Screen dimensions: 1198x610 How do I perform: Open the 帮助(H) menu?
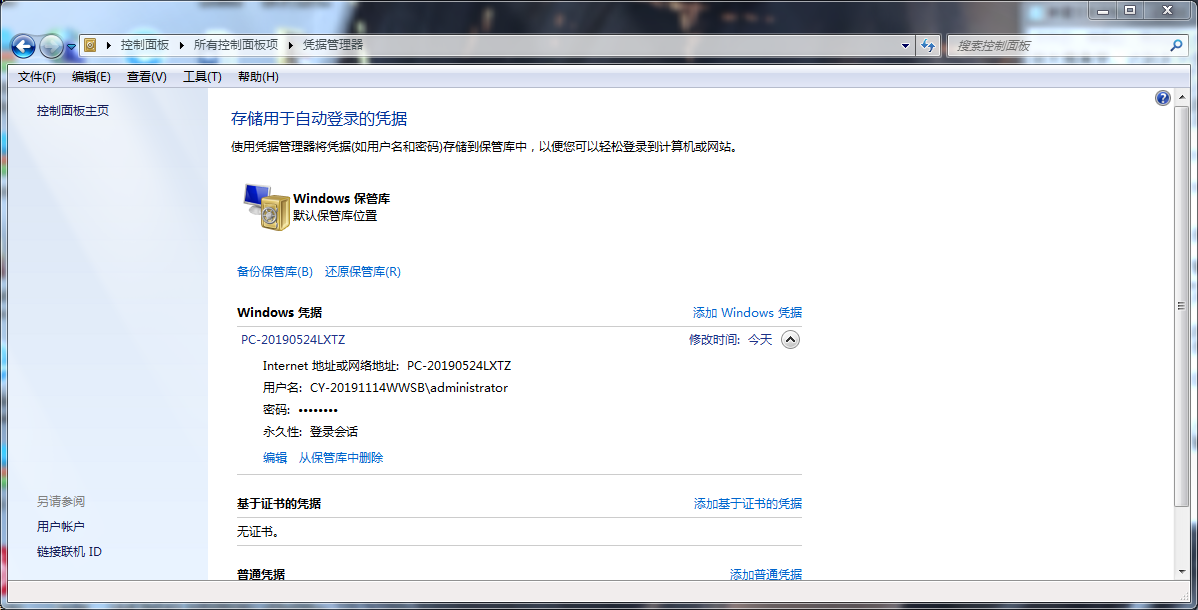[x=258, y=76]
